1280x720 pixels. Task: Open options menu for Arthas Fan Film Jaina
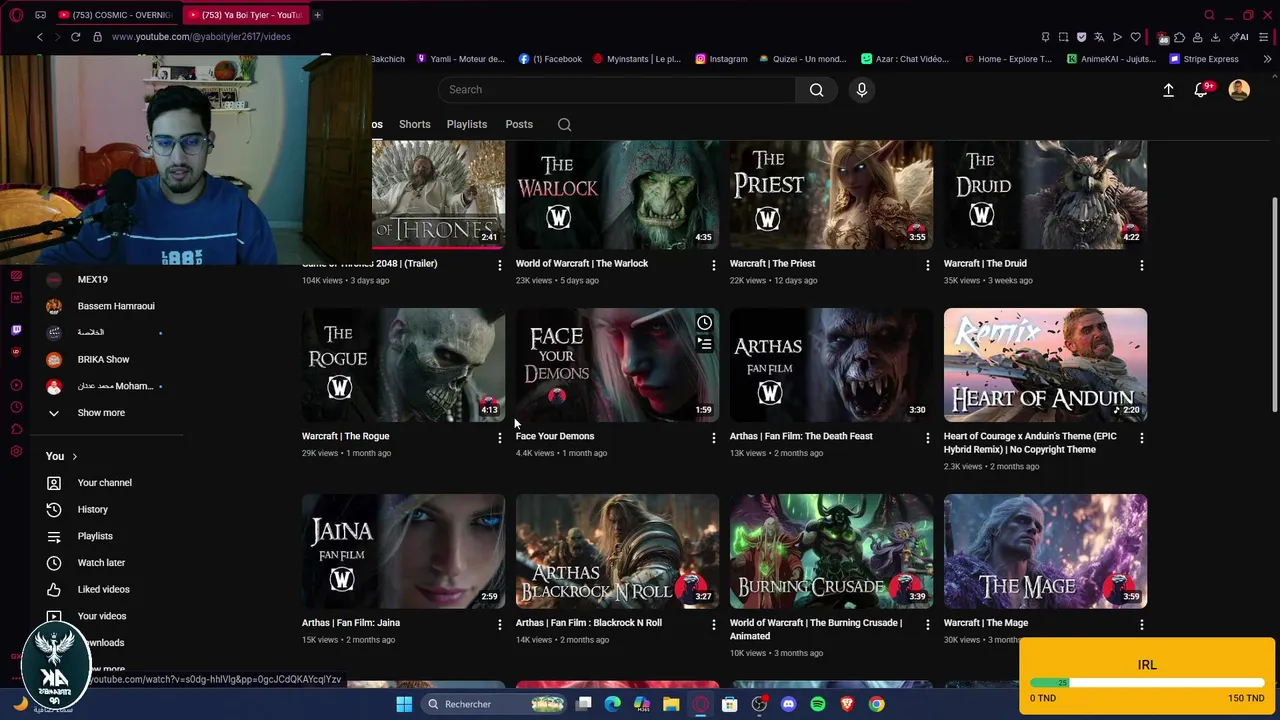(x=499, y=624)
